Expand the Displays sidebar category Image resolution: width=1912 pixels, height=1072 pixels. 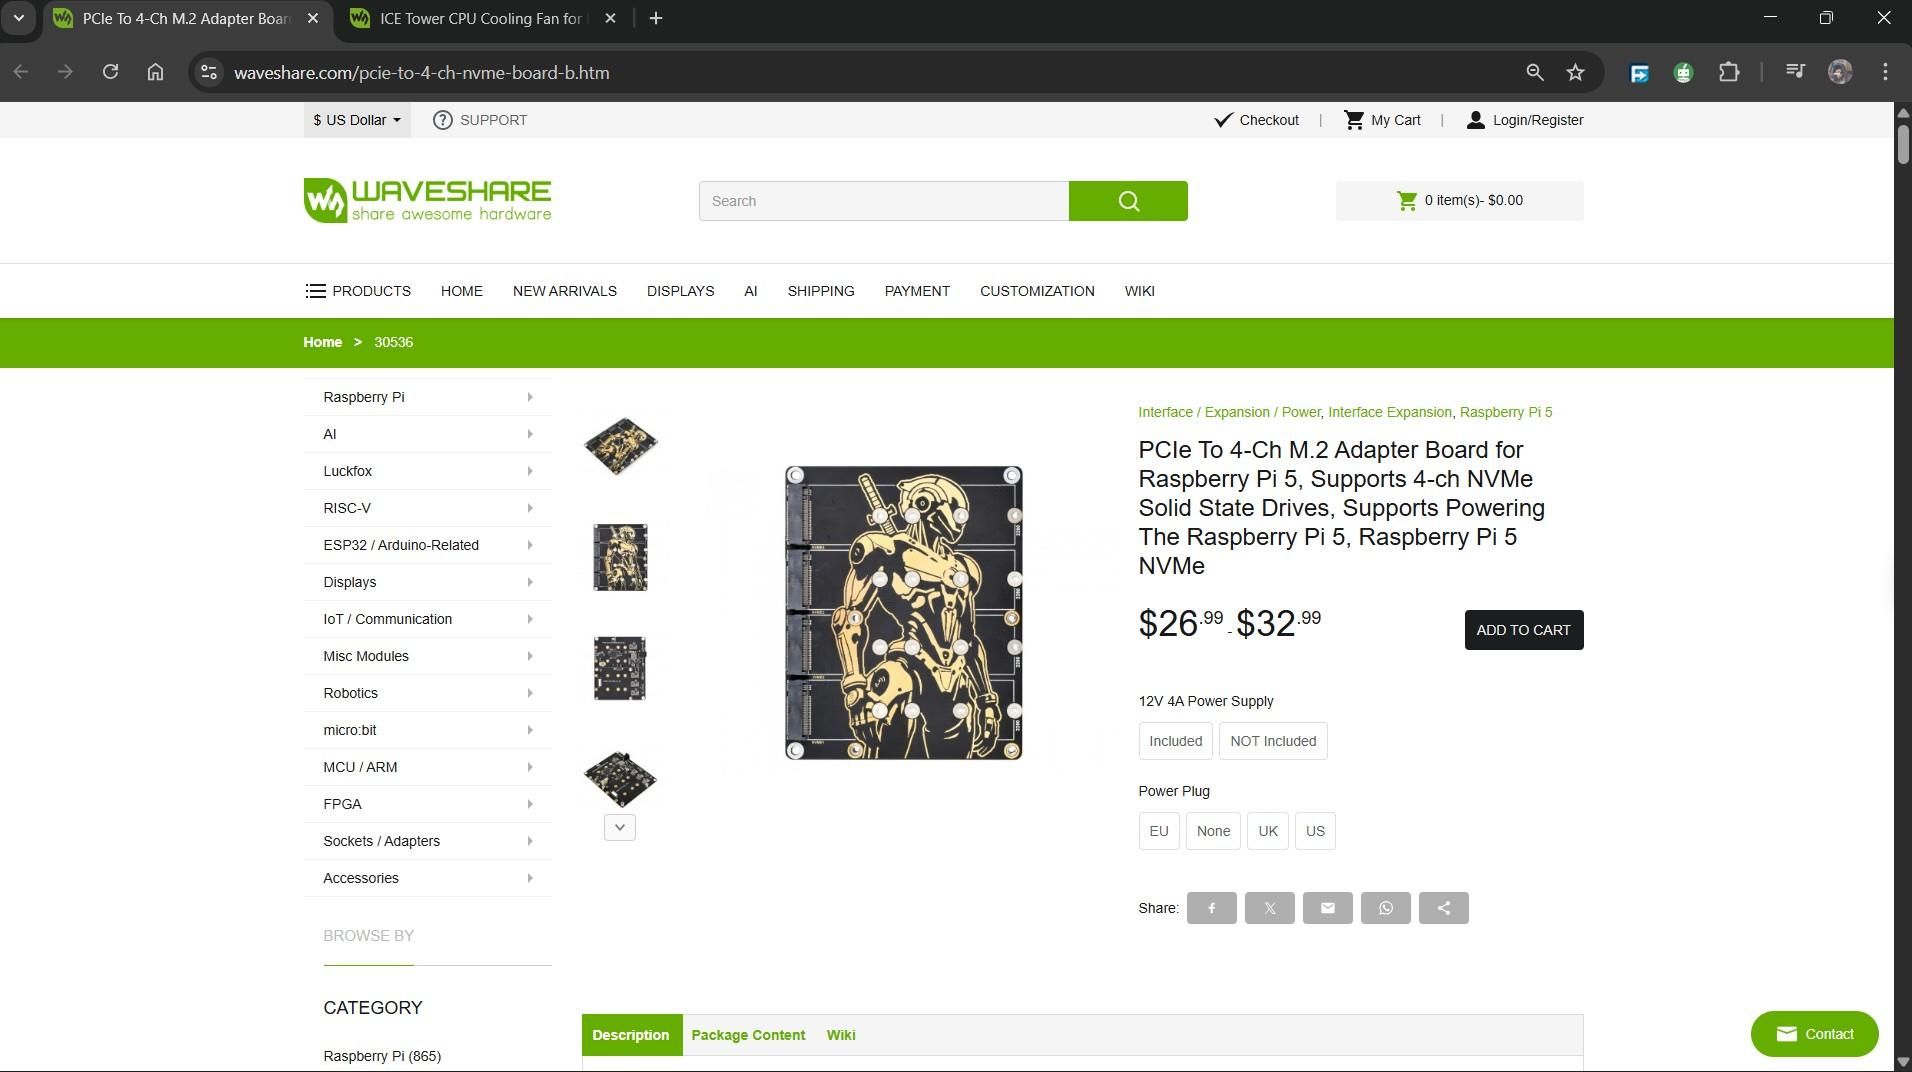click(427, 582)
